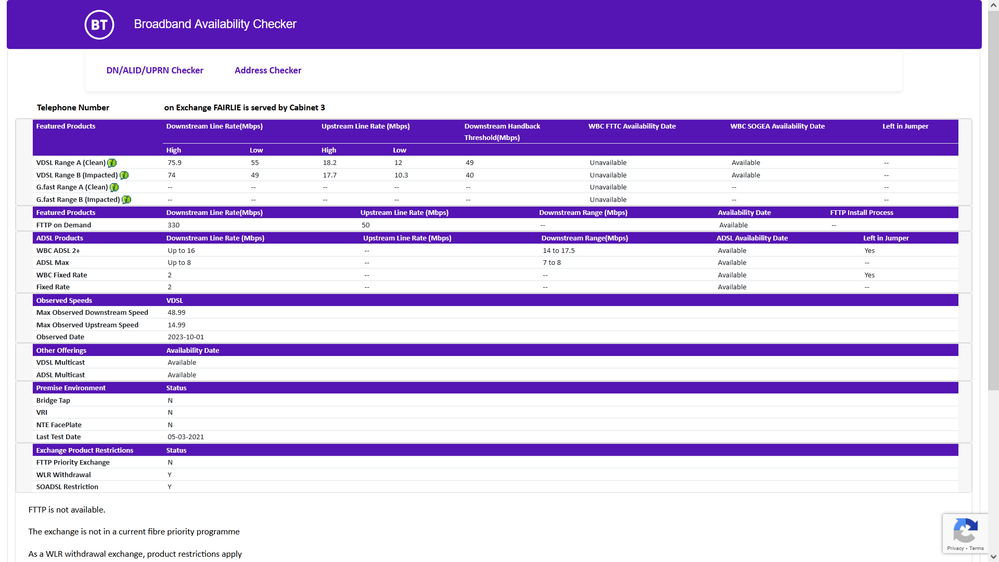Click info icon next to VDSL Range B (Impacted)

pyautogui.click(x=124, y=175)
